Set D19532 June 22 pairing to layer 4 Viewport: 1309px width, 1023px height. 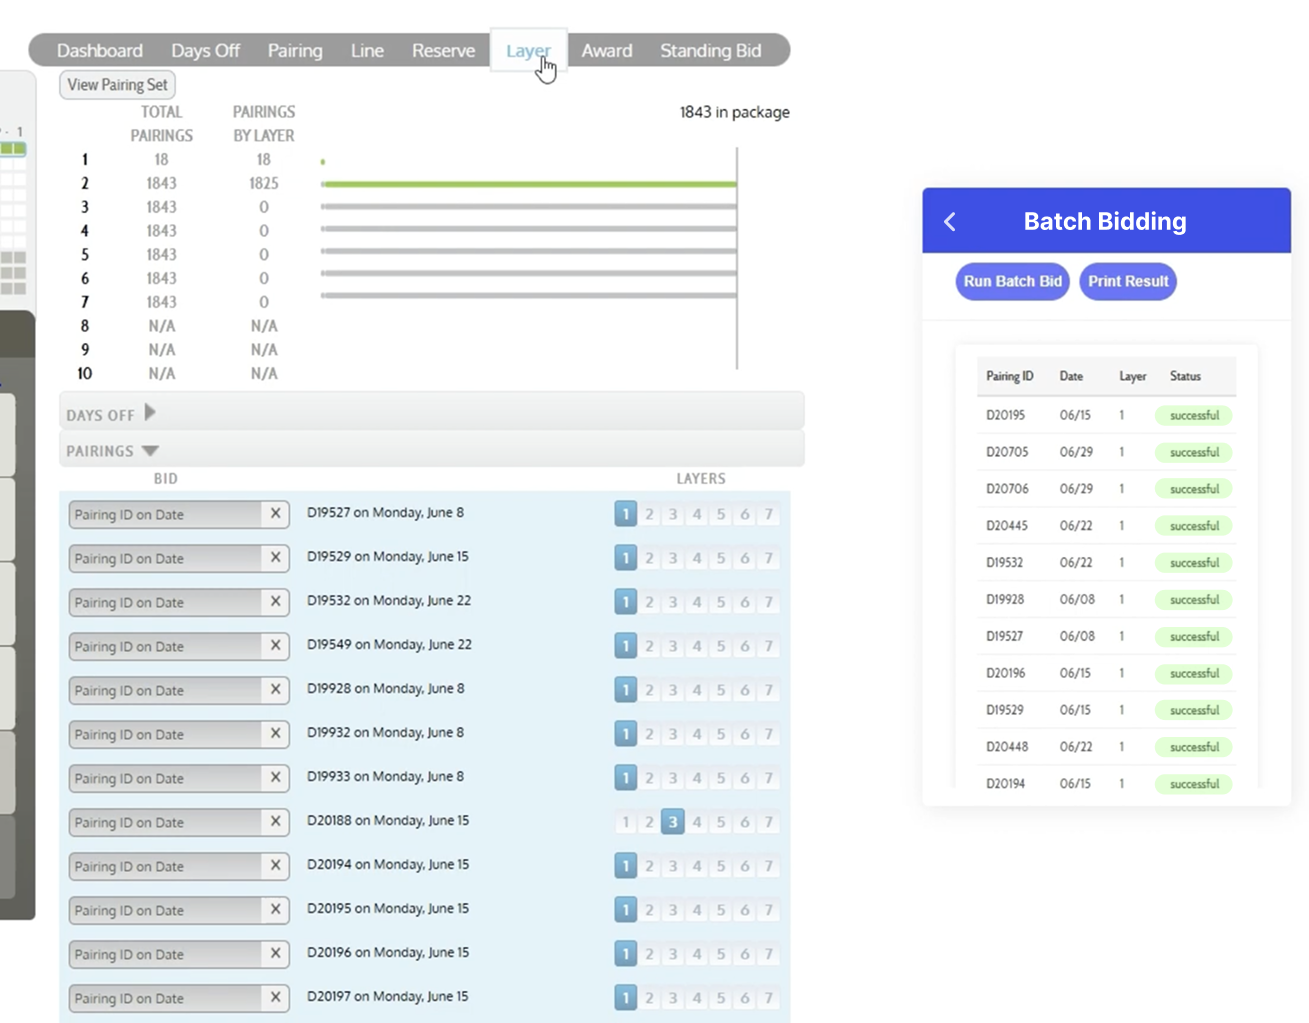tap(697, 602)
